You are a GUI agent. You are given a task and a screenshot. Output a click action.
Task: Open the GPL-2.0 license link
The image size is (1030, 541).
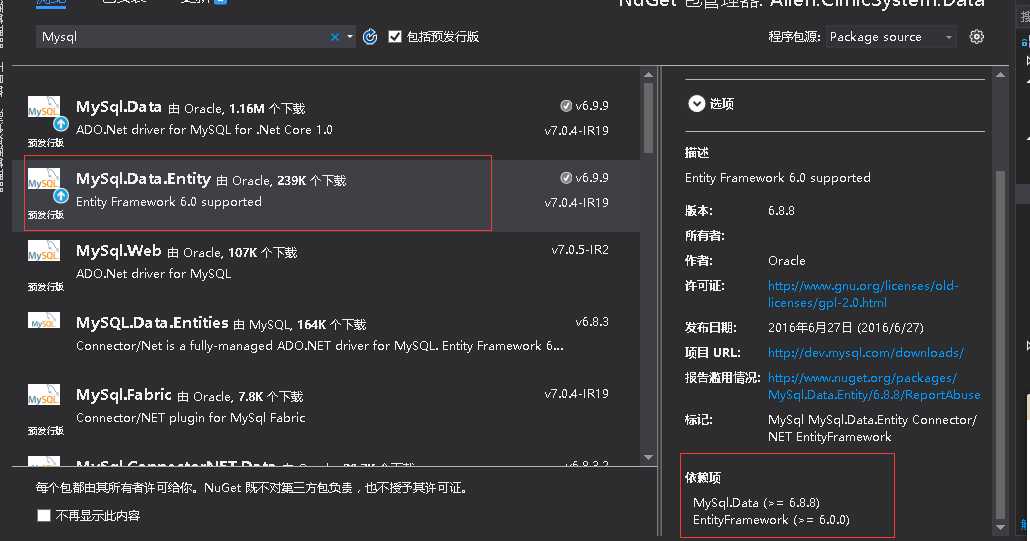[x=863, y=294]
